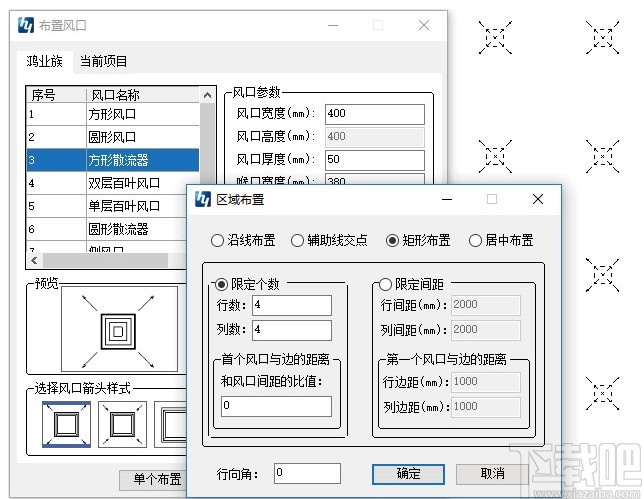The image size is (644, 499).
Task: Select the second arrow style thumbnail
Action: tap(122, 424)
